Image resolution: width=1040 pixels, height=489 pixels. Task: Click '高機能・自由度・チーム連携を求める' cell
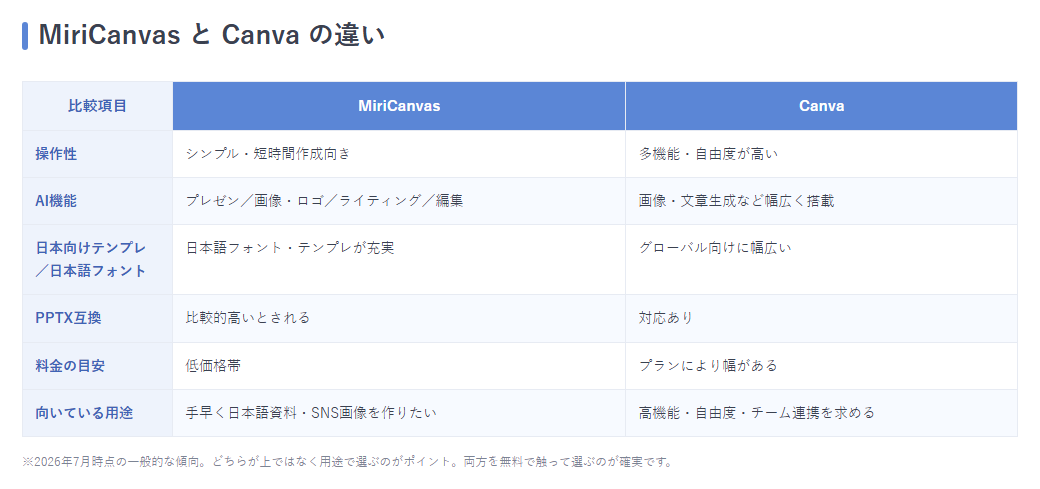pyautogui.click(x=821, y=413)
